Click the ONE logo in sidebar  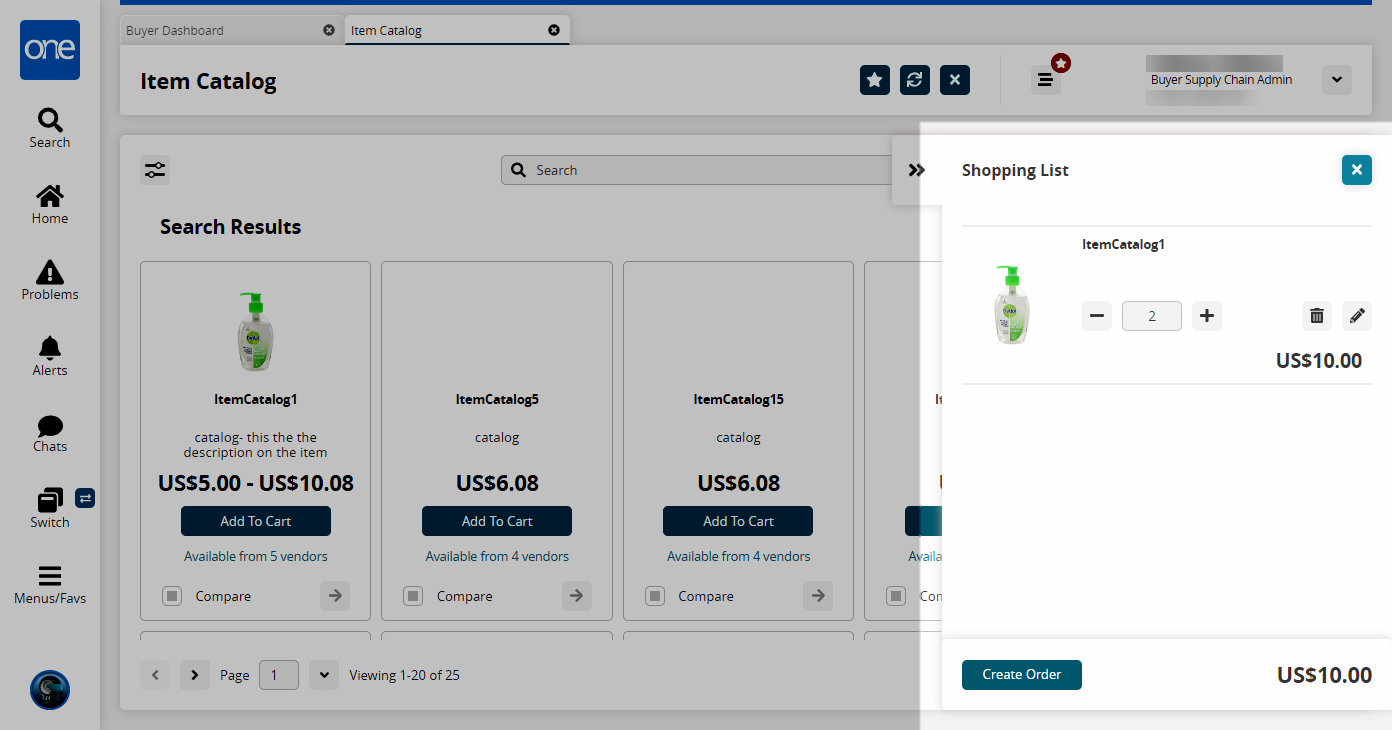[x=50, y=50]
